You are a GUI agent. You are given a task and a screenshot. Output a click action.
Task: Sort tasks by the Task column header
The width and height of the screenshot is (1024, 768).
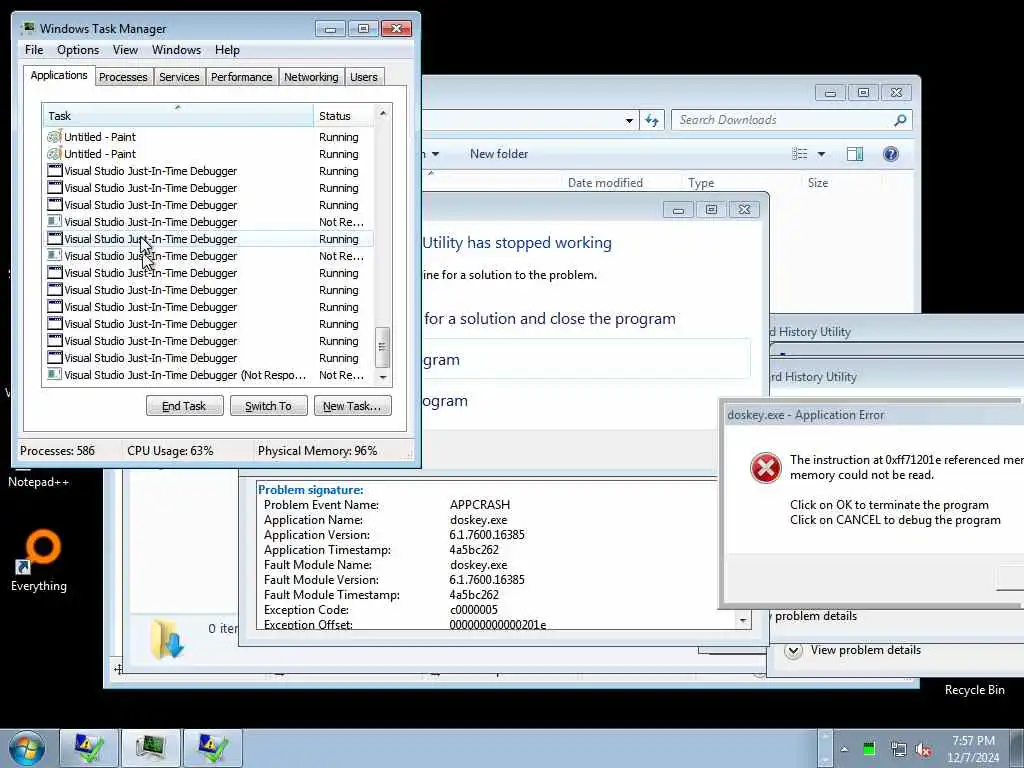point(178,116)
